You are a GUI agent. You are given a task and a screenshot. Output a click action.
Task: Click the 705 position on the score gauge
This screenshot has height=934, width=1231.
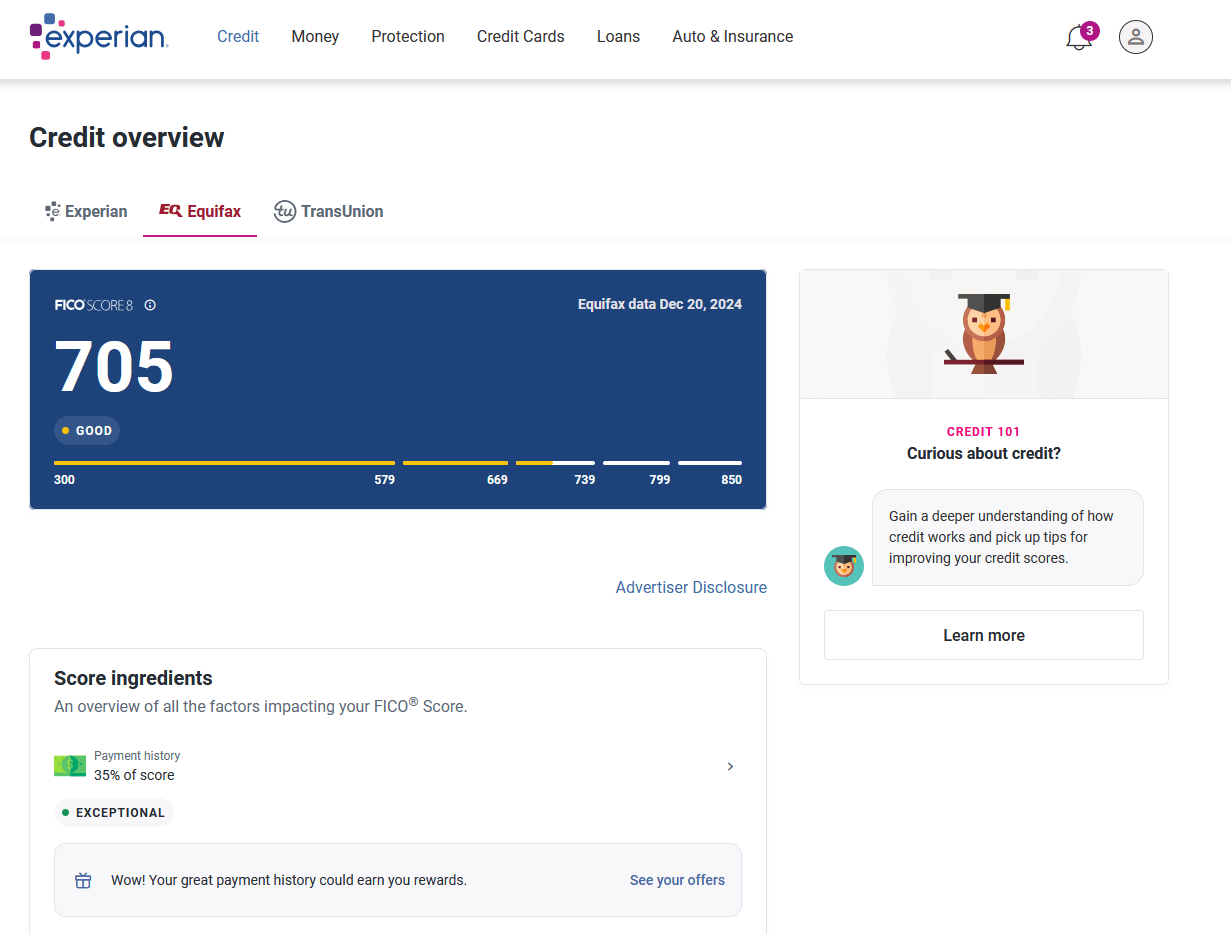pyautogui.click(x=555, y=463)
